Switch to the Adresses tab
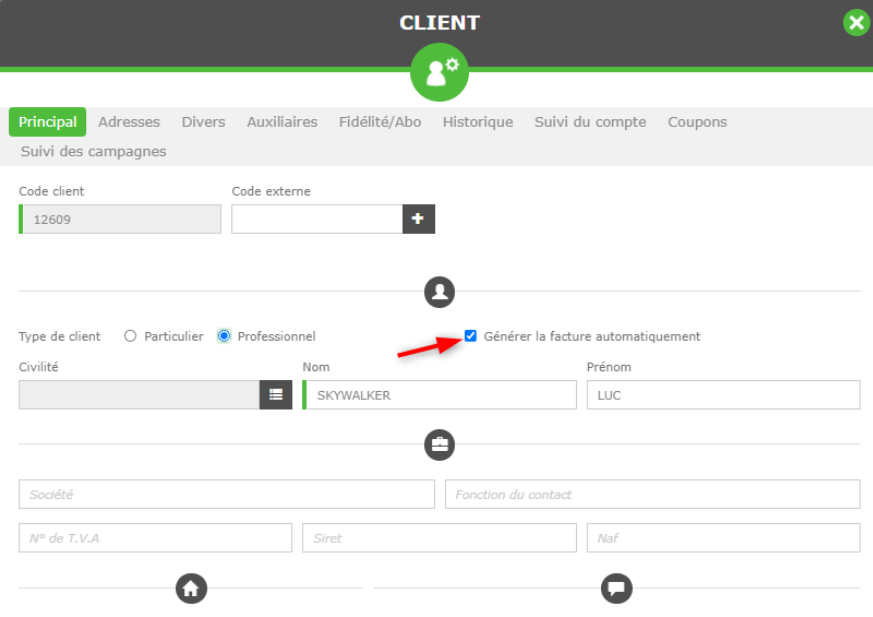This screenshot has height=617, width=873. [x=129, y=122]
